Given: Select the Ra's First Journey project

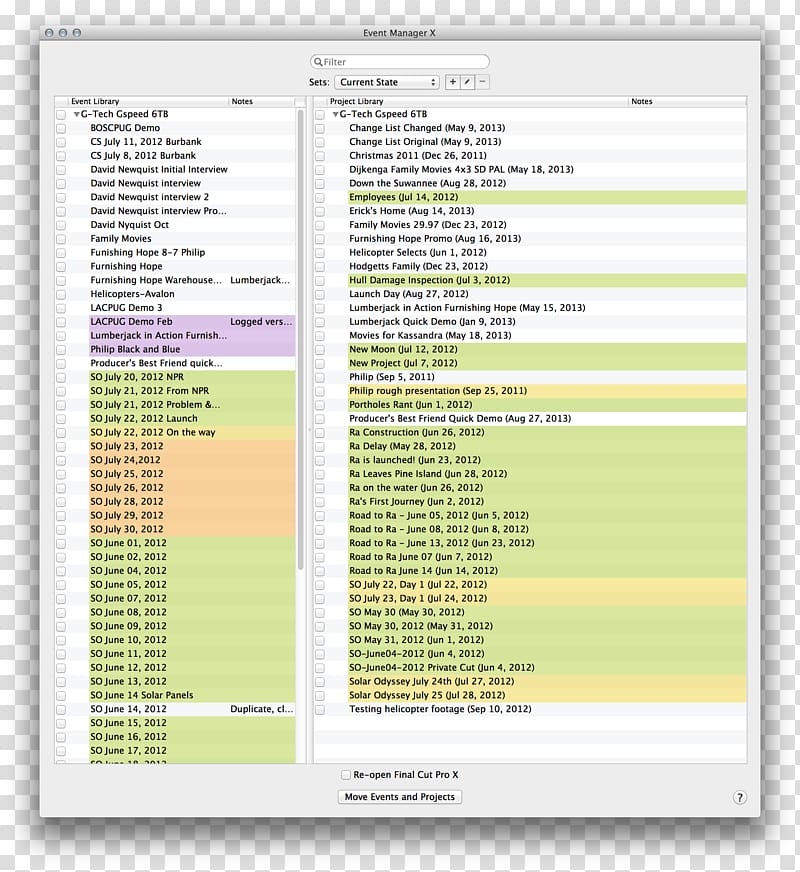Looking at the screenshot, I should click(416, 502).
